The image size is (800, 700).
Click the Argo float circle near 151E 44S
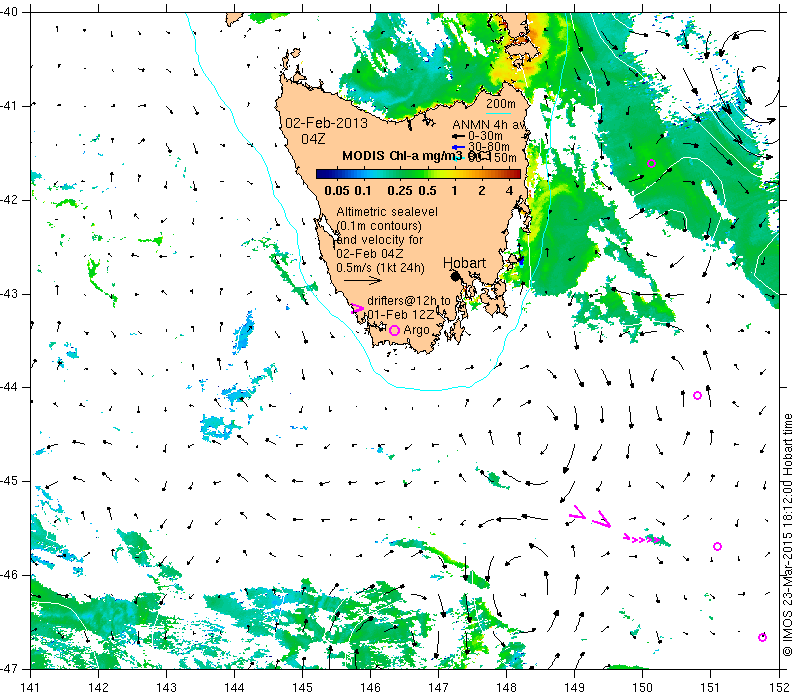click(697, 395)
